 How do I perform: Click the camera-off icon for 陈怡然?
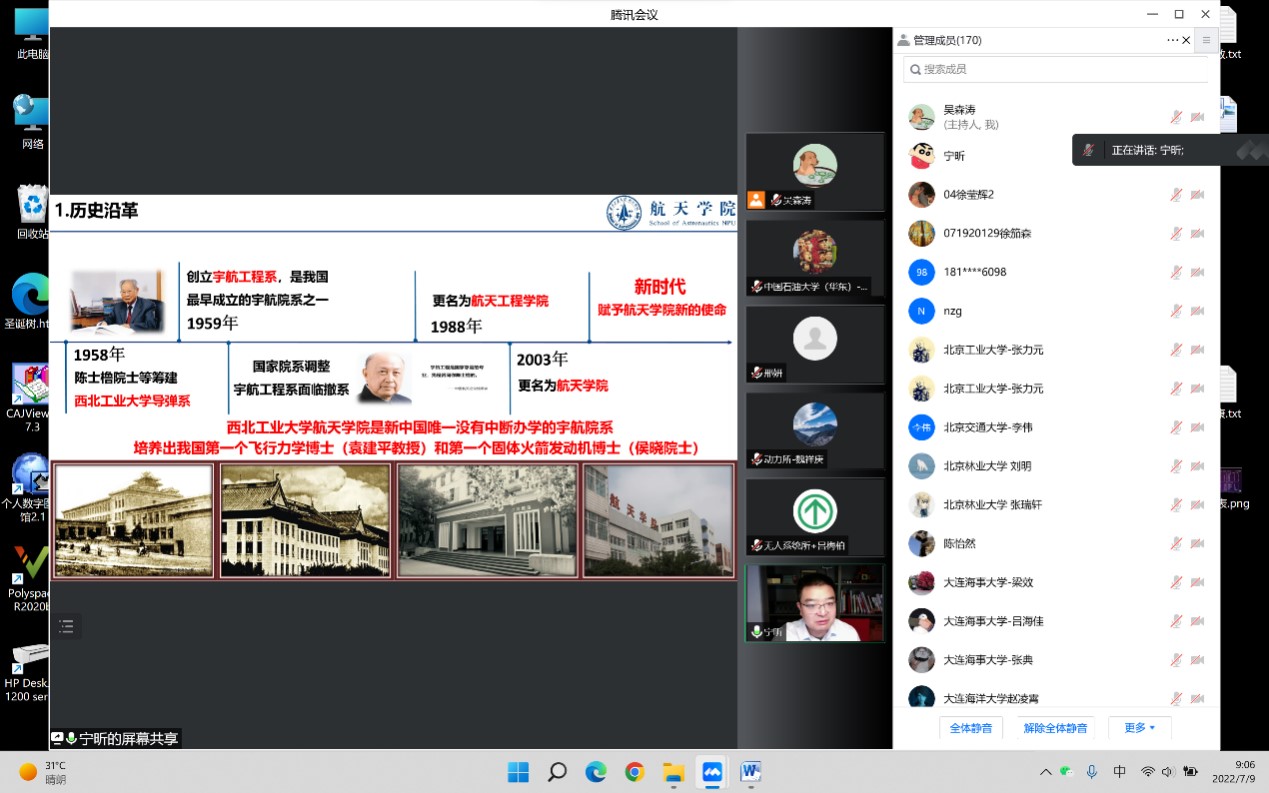click(1197, 544)
